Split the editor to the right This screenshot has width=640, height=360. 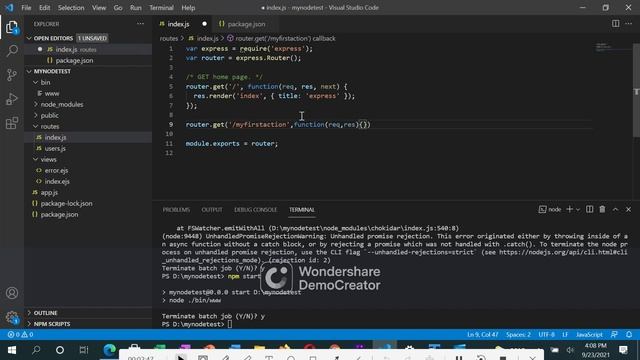tap(616, 24)
